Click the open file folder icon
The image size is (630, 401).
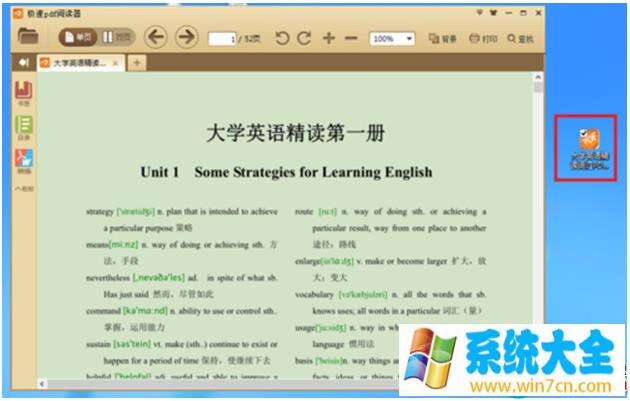tap(28, 38)
